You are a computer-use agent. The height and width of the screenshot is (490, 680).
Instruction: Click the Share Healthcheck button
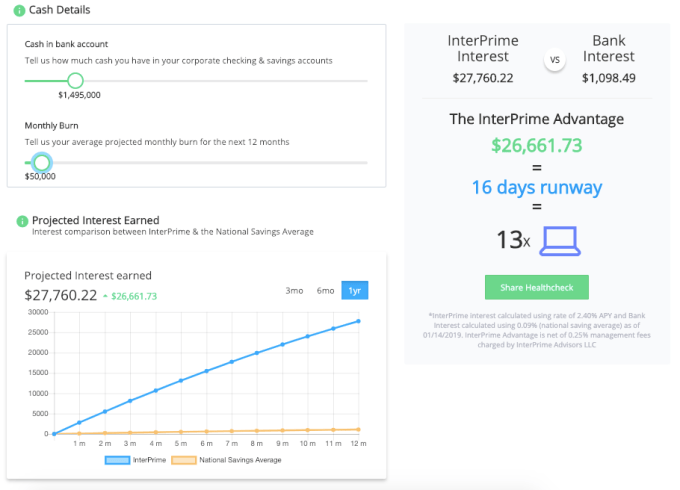(537, 287)
